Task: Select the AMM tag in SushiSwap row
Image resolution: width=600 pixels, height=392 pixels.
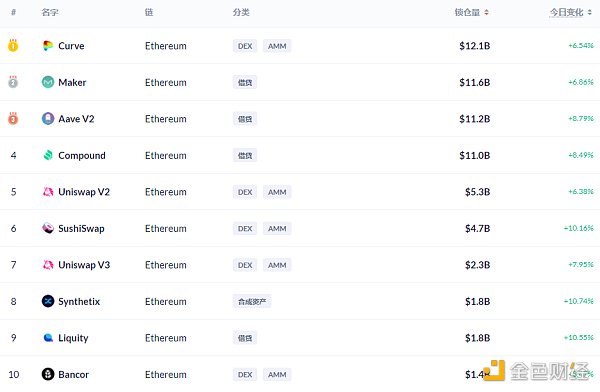Action: (277, 229)
